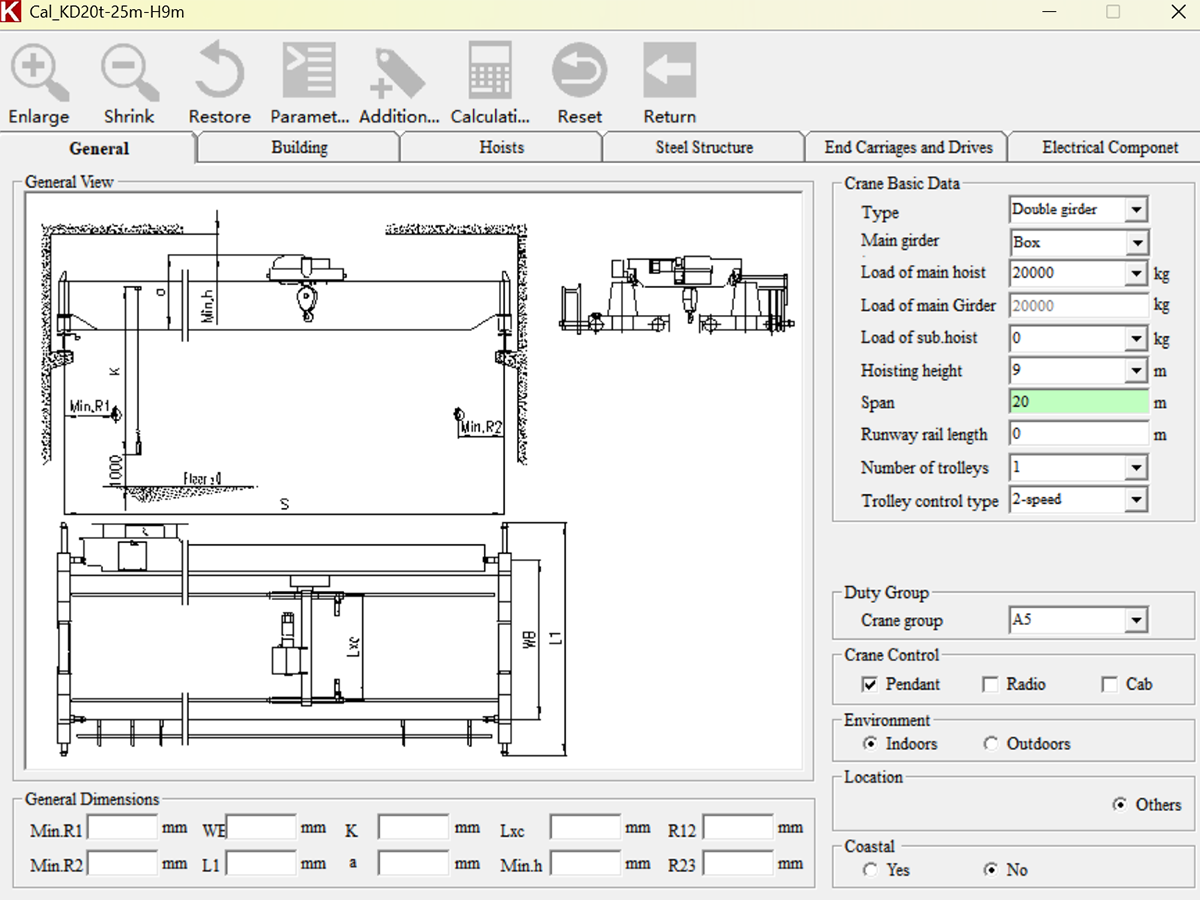Open the crane Type dropdown
This screenshot has width=1200, height=900.
point(1135,210)
